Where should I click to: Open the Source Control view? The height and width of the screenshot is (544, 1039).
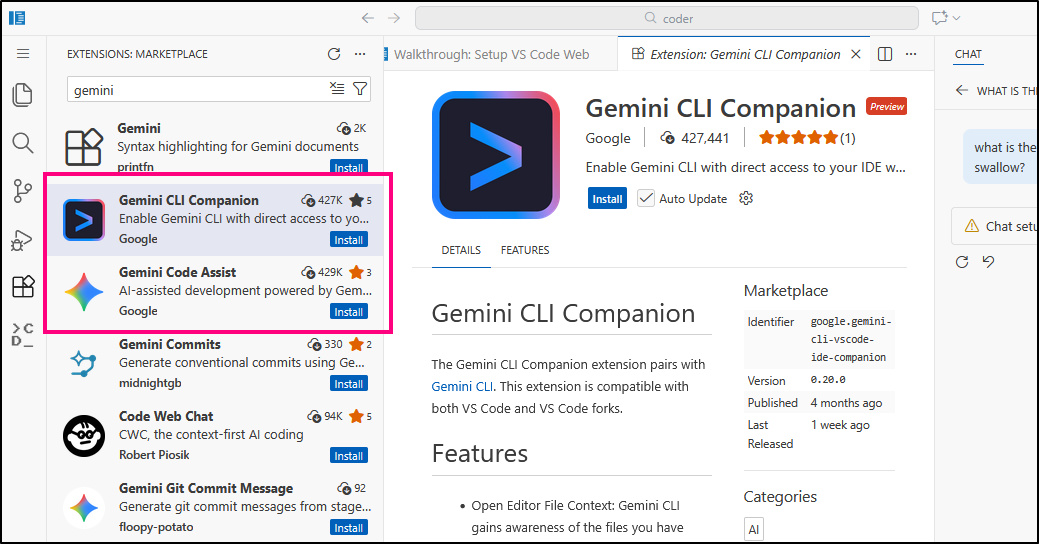click(22, 191)
